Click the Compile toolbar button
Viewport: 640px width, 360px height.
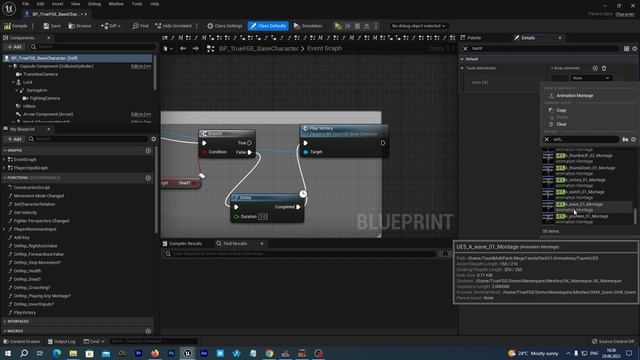click(x=16, y=26)
